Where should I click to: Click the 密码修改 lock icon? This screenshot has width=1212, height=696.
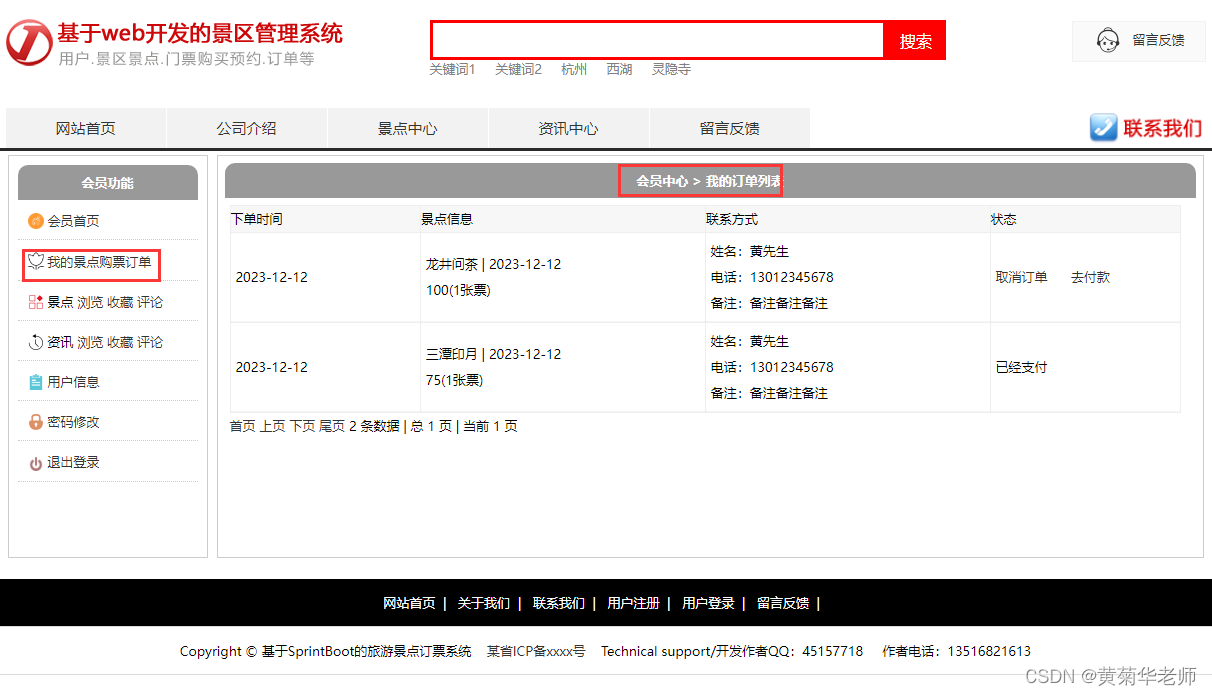[x=36, y=422]
